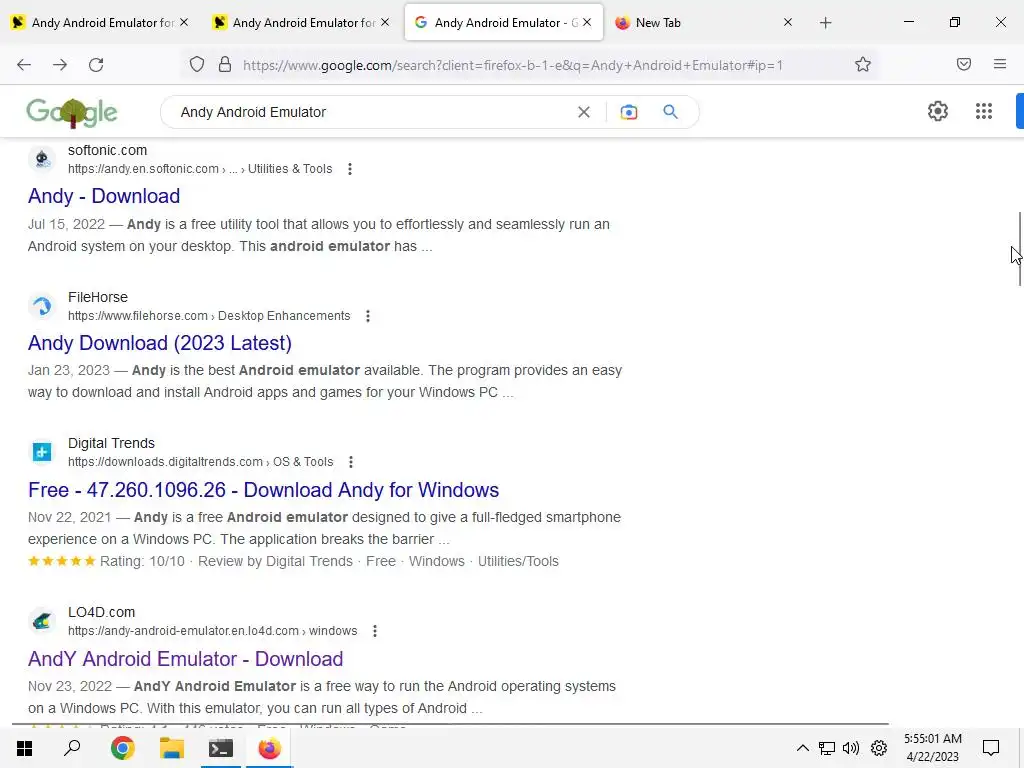Screen dimensions: 1024x768
Task: Open tracking protection shield info
Action: pos(197,65)
